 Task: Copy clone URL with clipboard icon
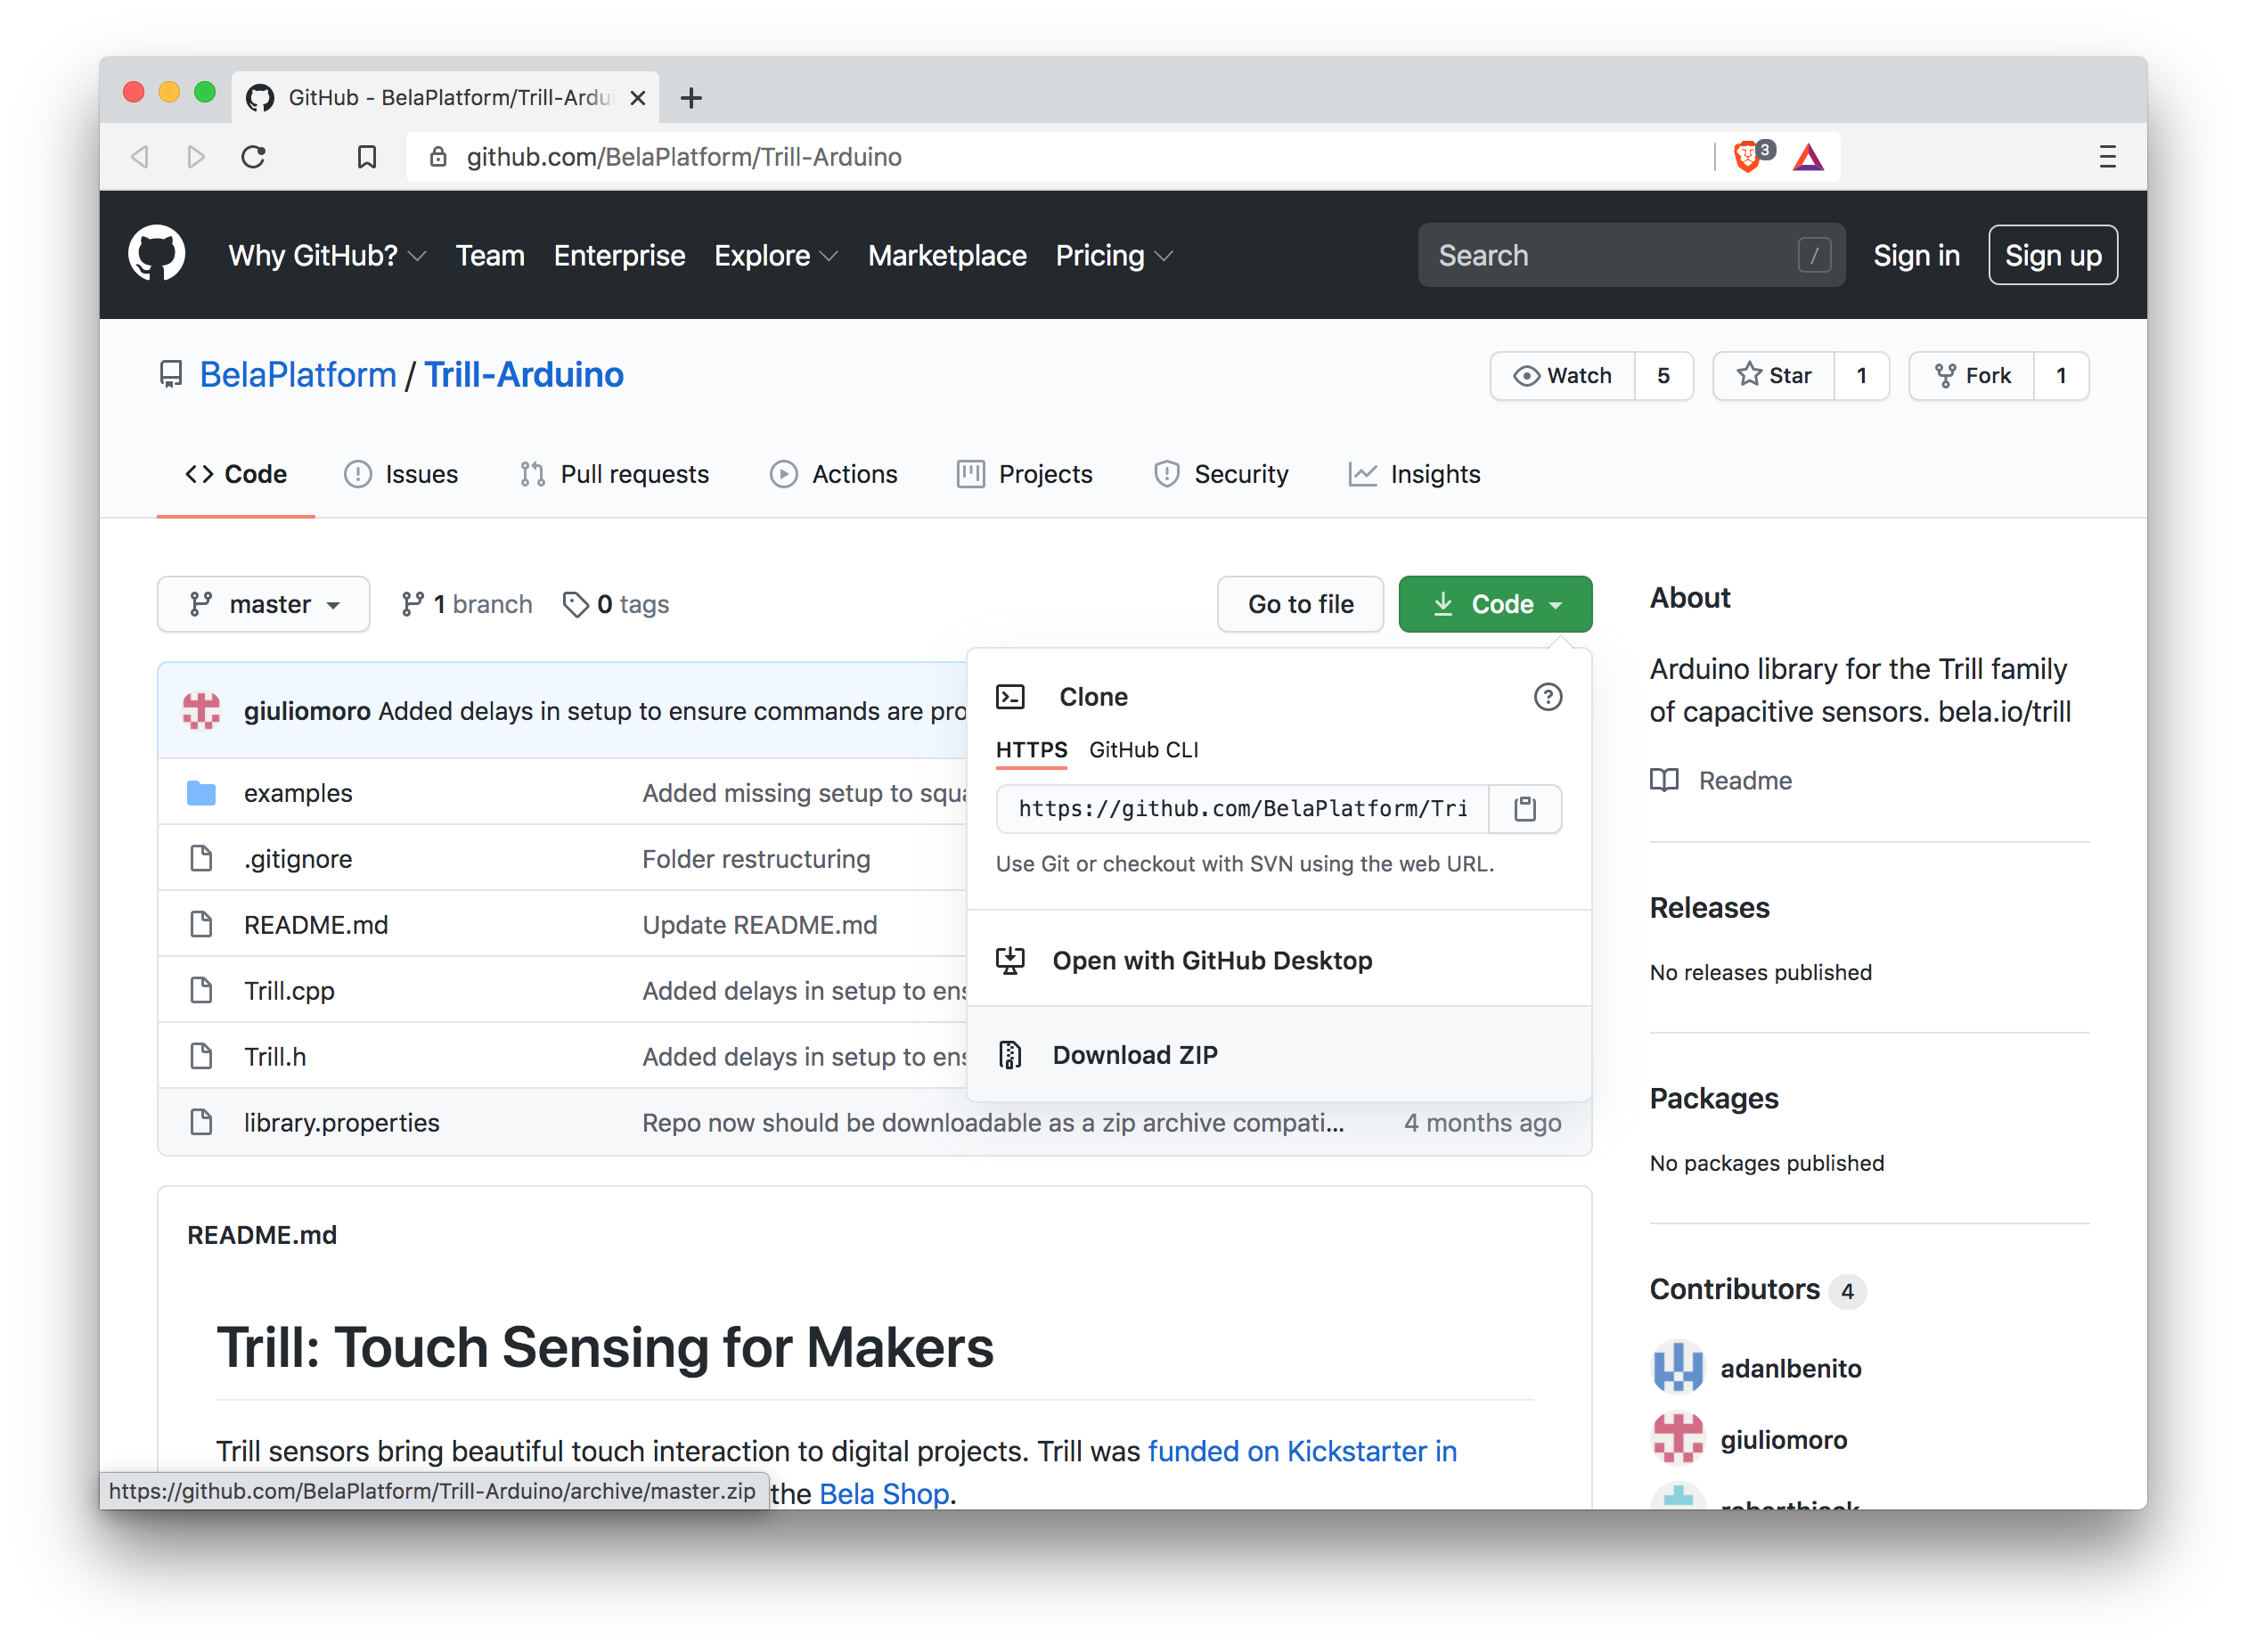point(1524,808)
